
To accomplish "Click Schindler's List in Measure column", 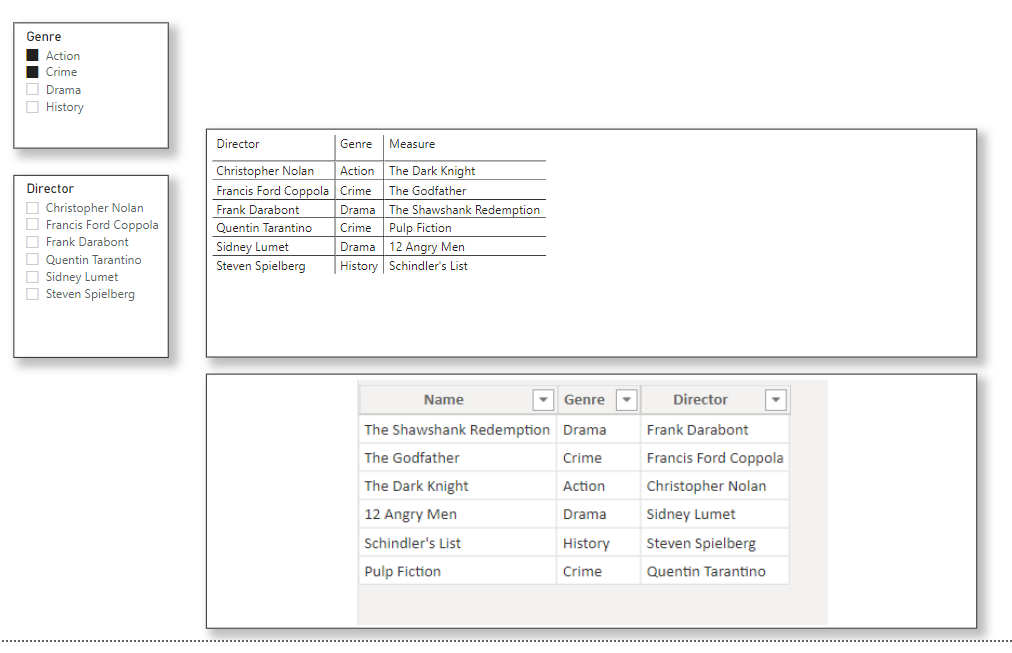I will (428, 266).
